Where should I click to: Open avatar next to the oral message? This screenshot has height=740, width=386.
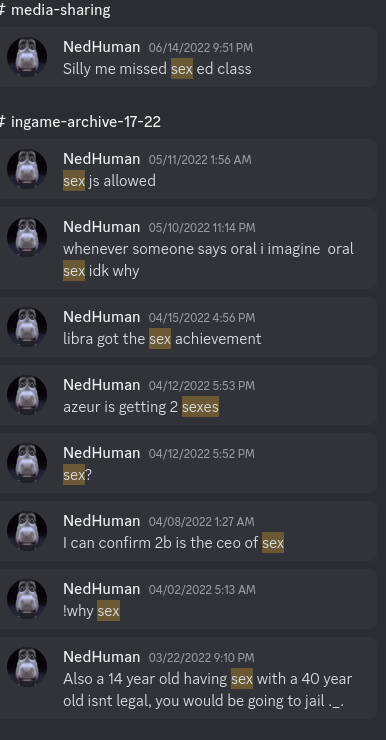[27, 237]
